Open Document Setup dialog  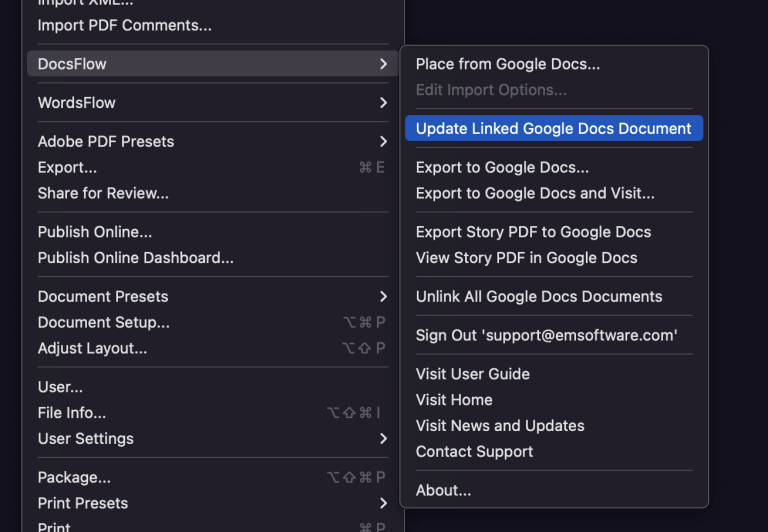tap(104, 323)
